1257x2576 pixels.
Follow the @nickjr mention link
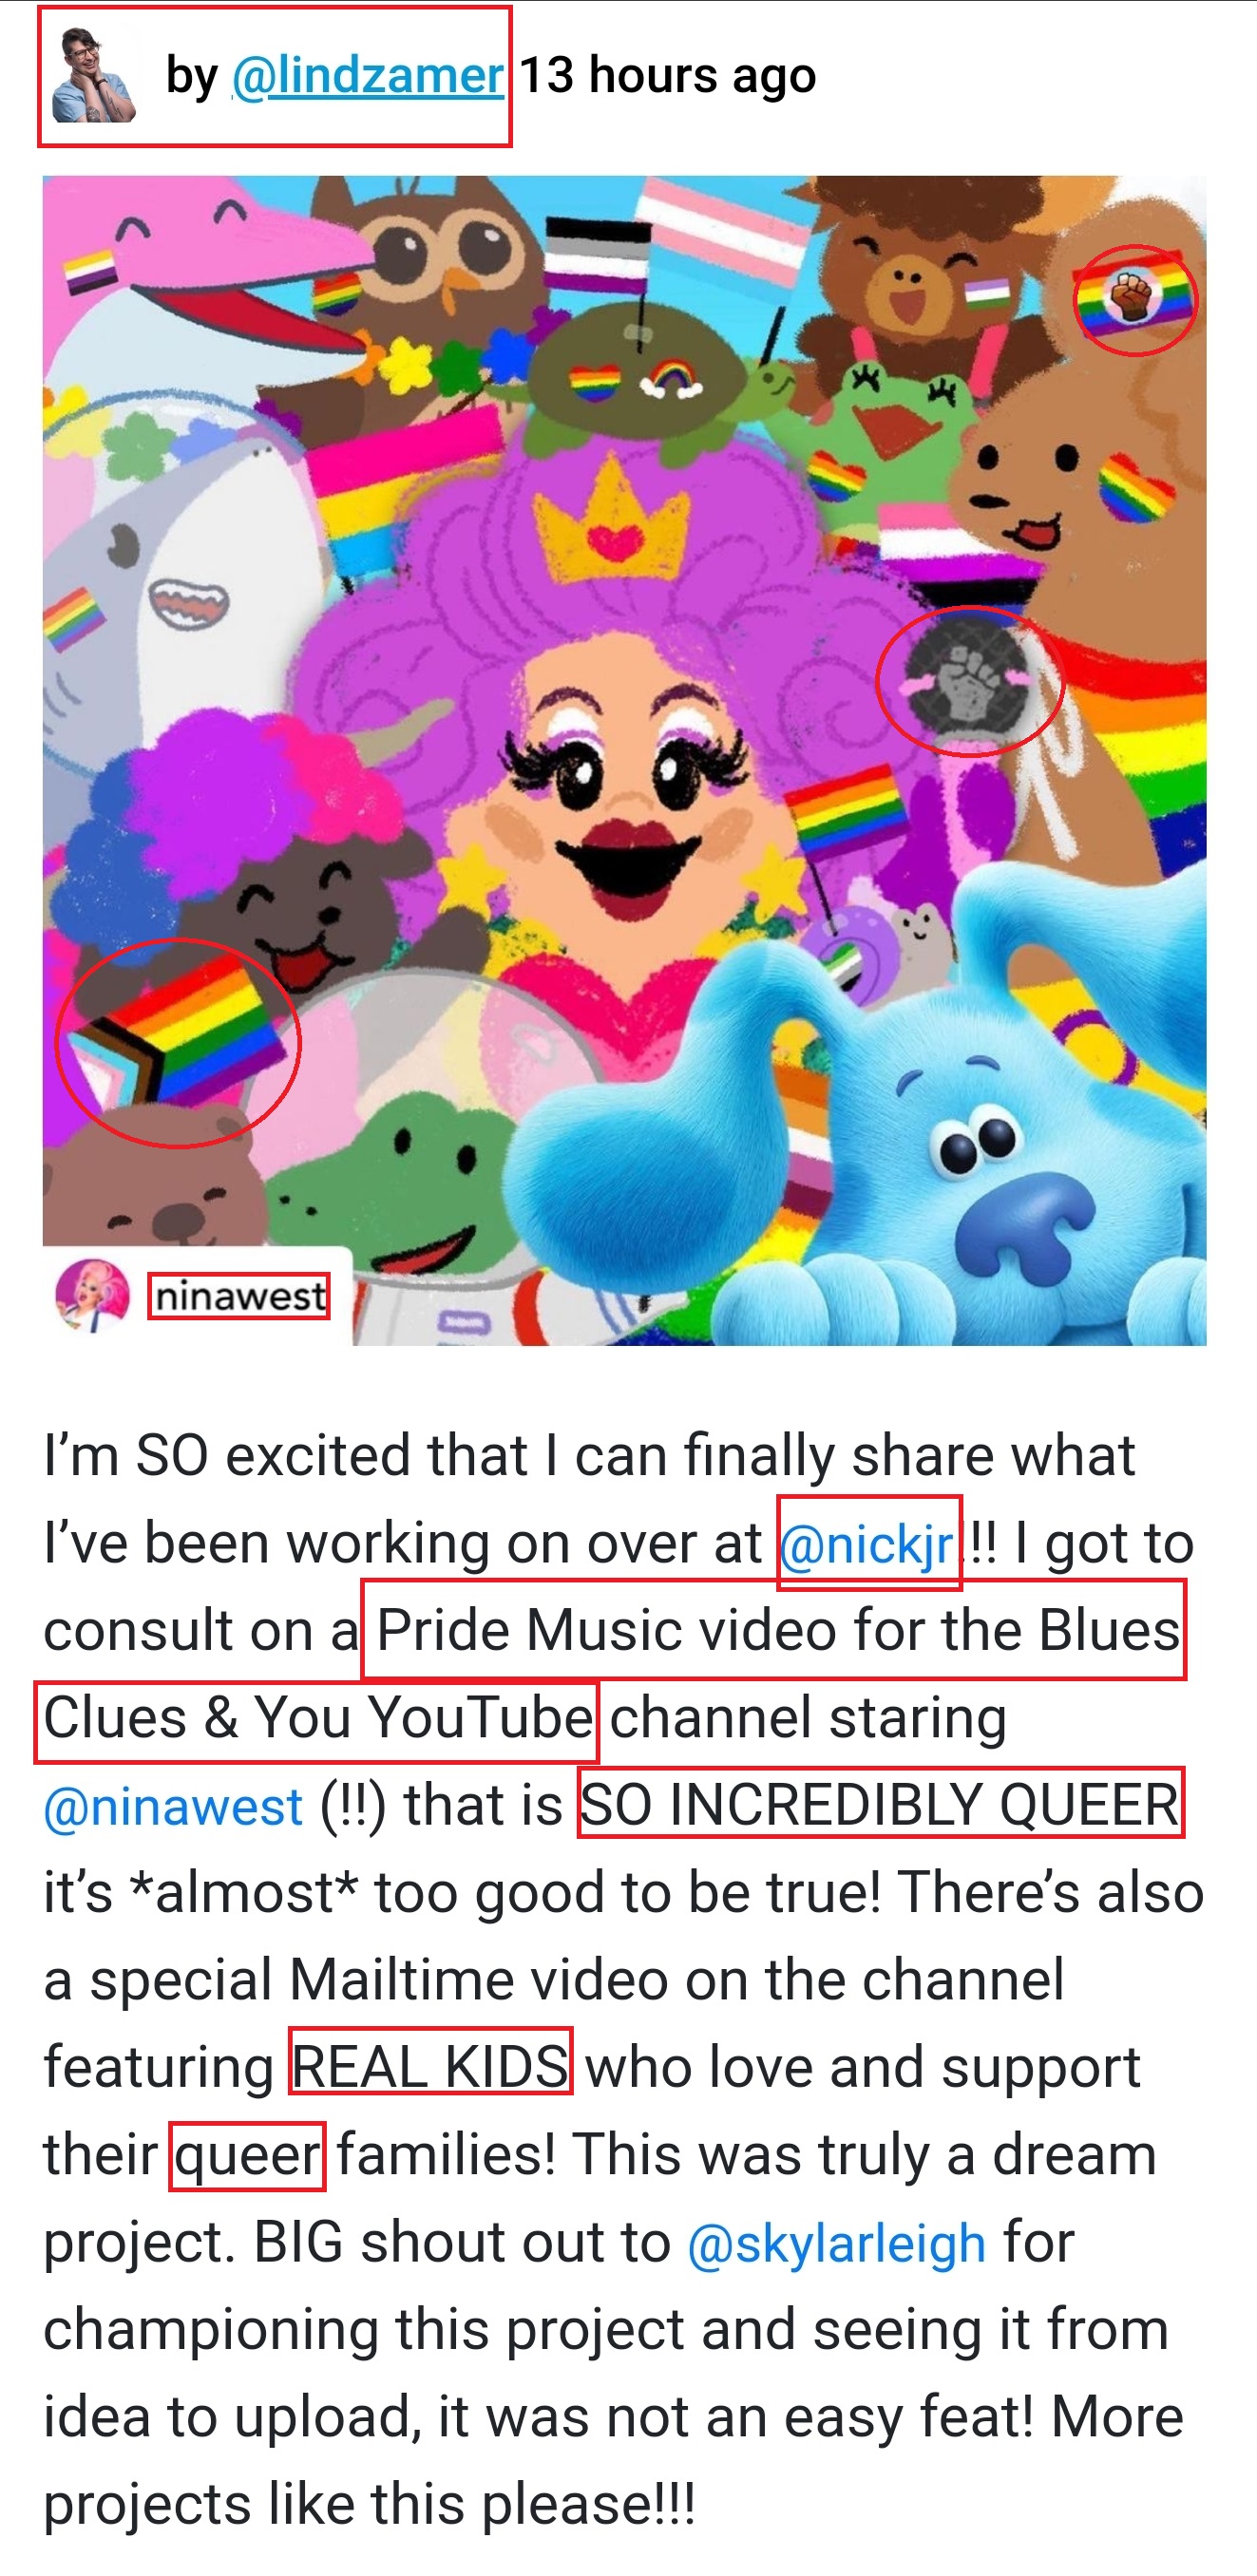tap(868, 1543)
